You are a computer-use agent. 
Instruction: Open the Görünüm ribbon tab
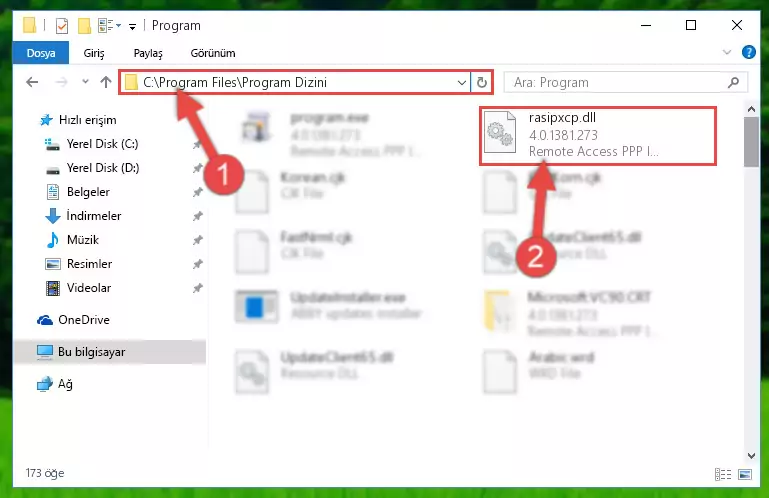[x=213, y=53]
